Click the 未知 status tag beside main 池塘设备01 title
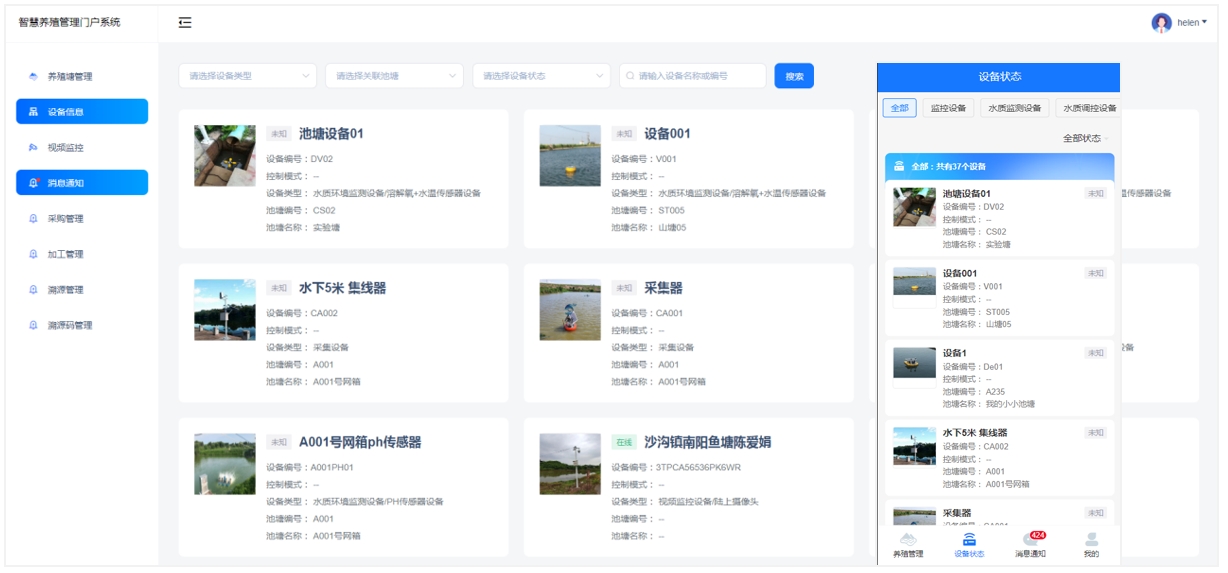 (278, 133)
